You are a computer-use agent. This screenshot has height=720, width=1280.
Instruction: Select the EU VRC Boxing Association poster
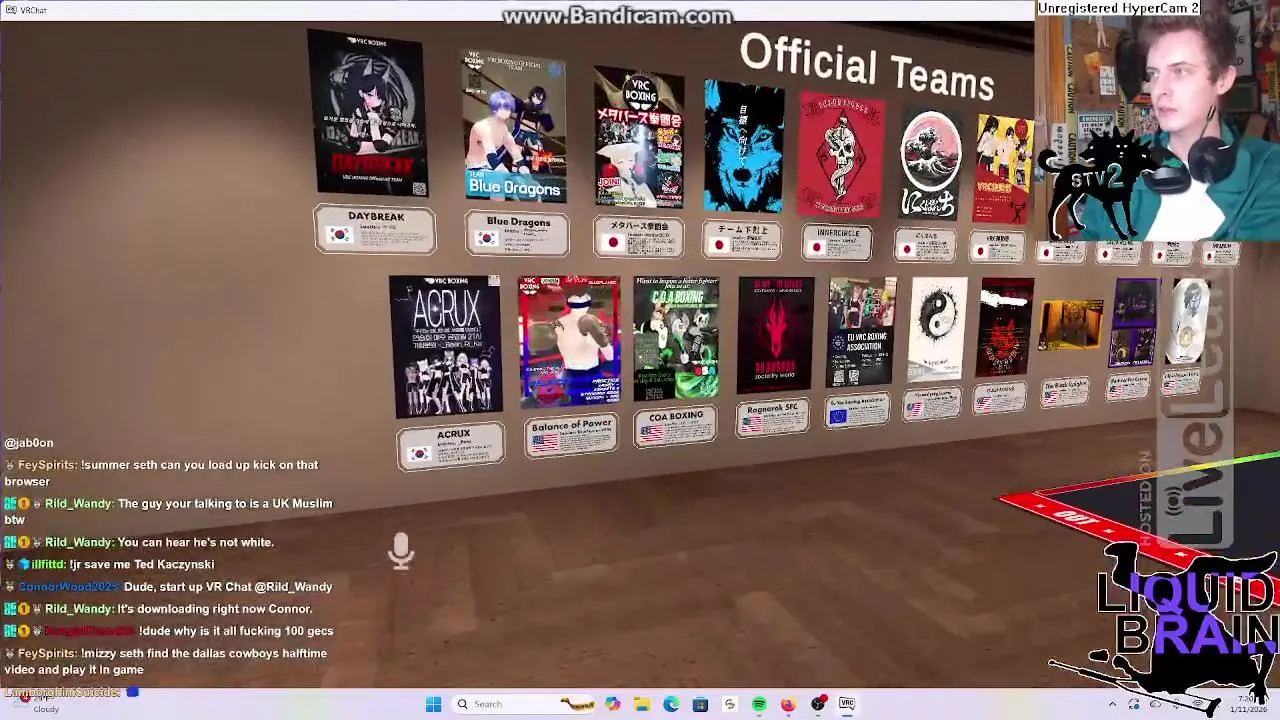(861, 333)
